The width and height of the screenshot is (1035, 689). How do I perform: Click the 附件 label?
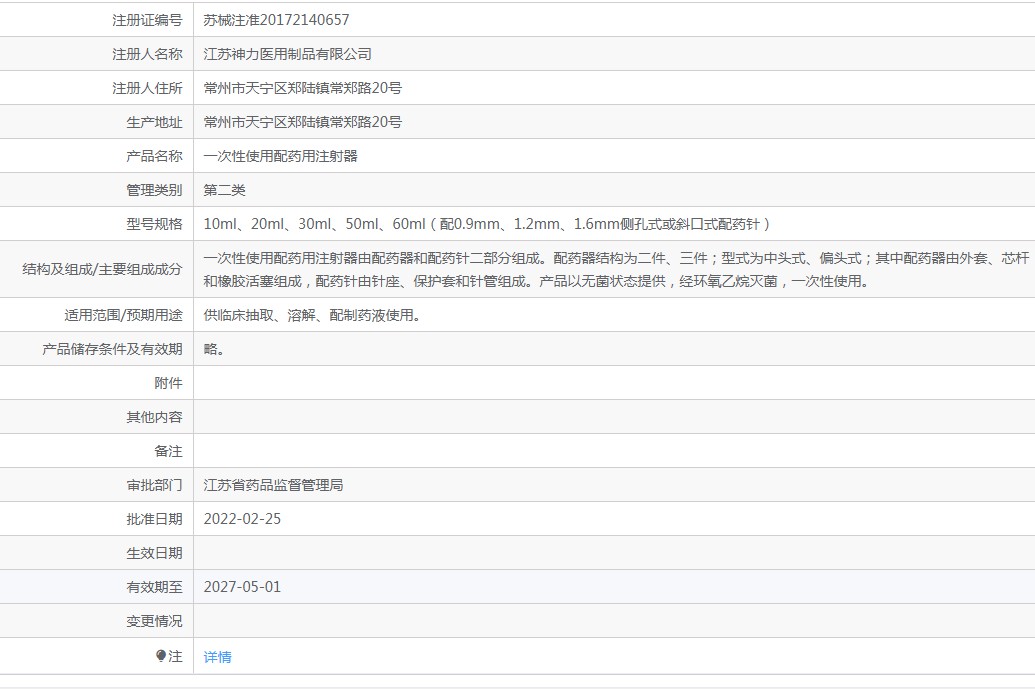click(x=168, y=383)
